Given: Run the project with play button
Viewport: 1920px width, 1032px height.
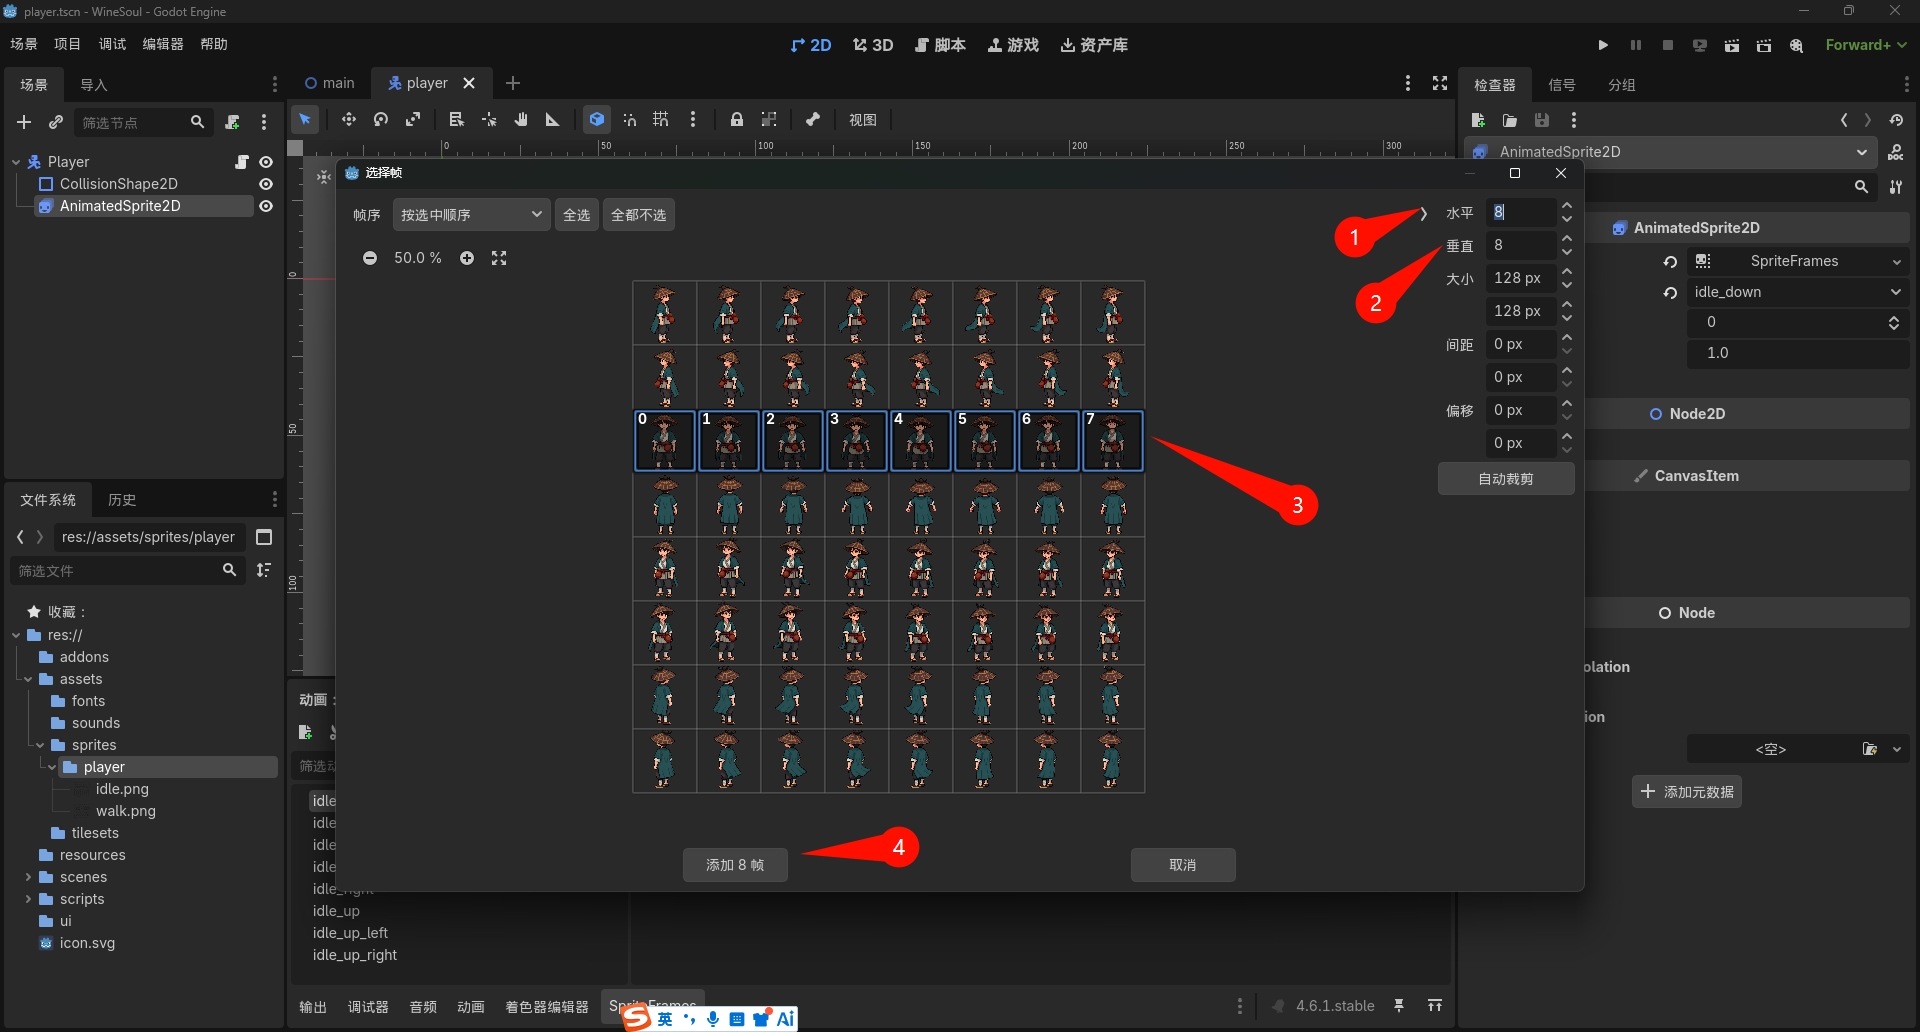Looking at the screenshot, I should pos(1603,45).
